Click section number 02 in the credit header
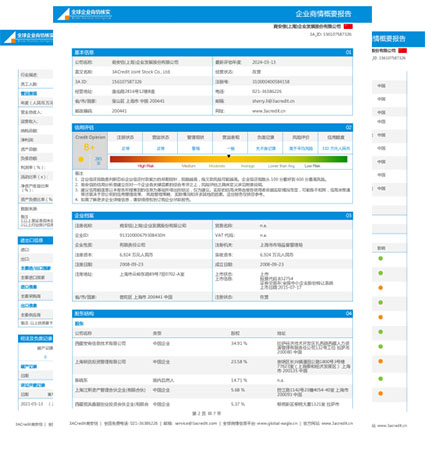 point(348,127)
